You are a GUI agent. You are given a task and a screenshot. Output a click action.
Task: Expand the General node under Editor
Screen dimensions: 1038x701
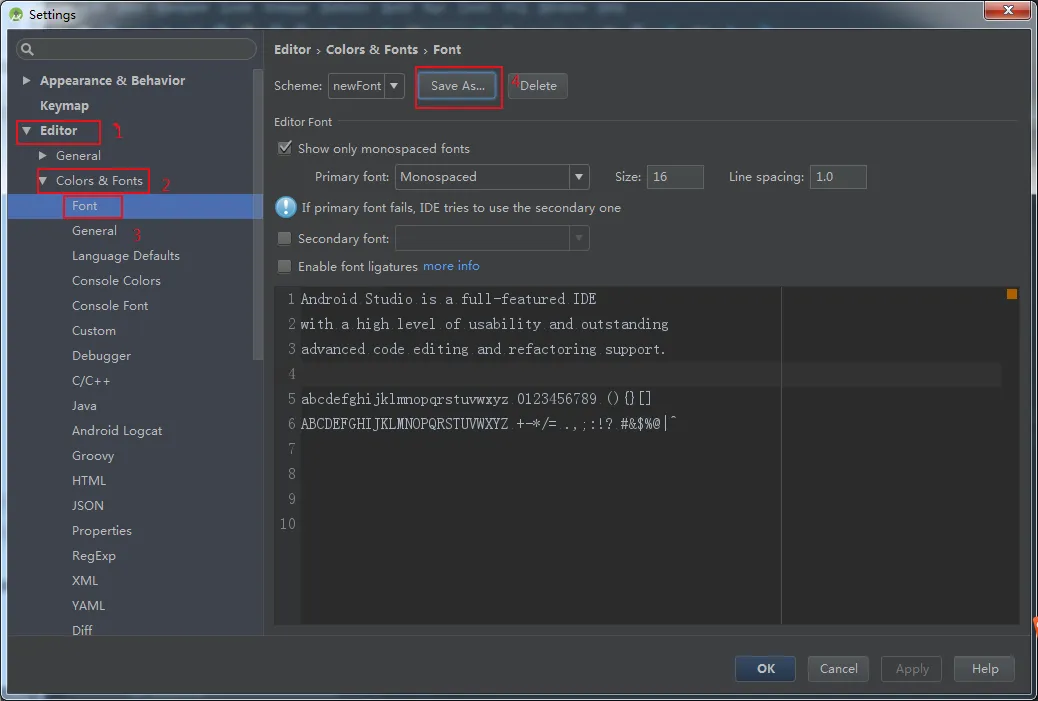point(42,156)
